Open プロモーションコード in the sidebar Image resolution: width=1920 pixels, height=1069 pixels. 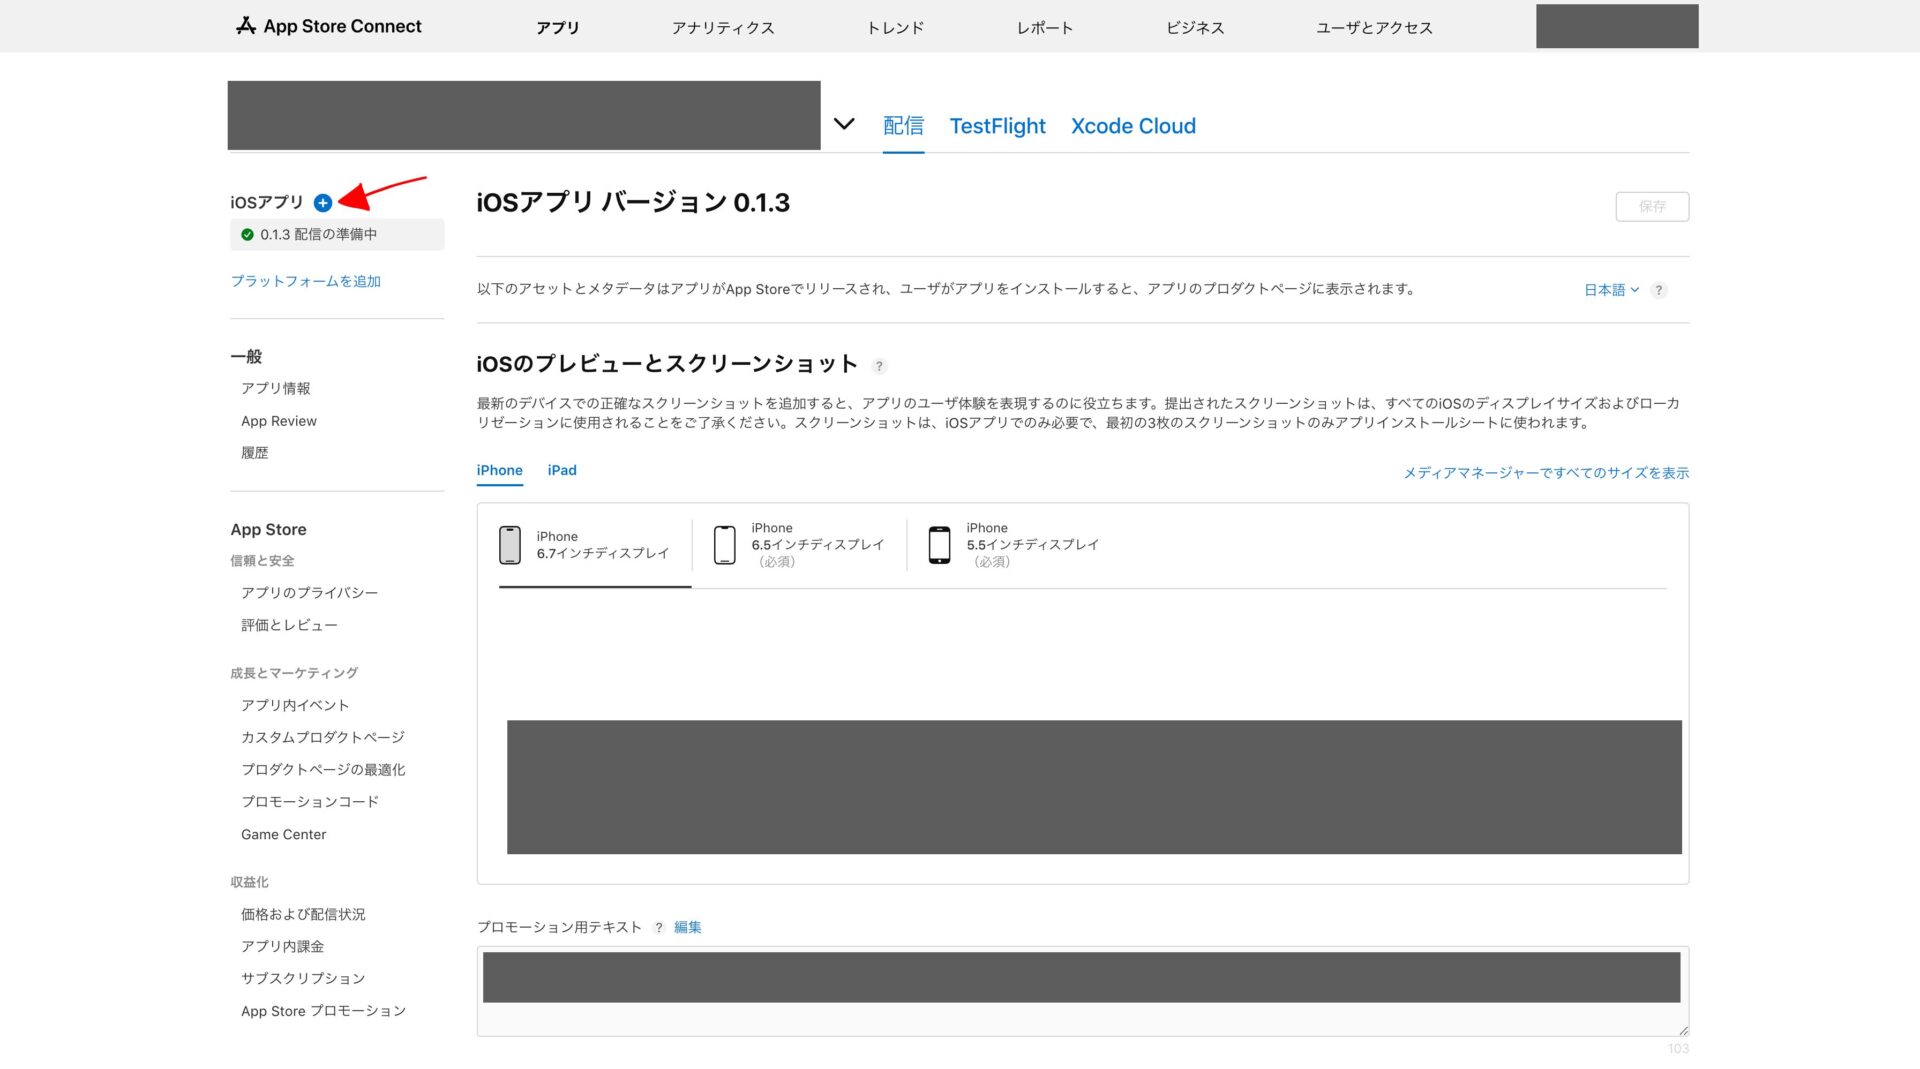[x=310, y=801]
